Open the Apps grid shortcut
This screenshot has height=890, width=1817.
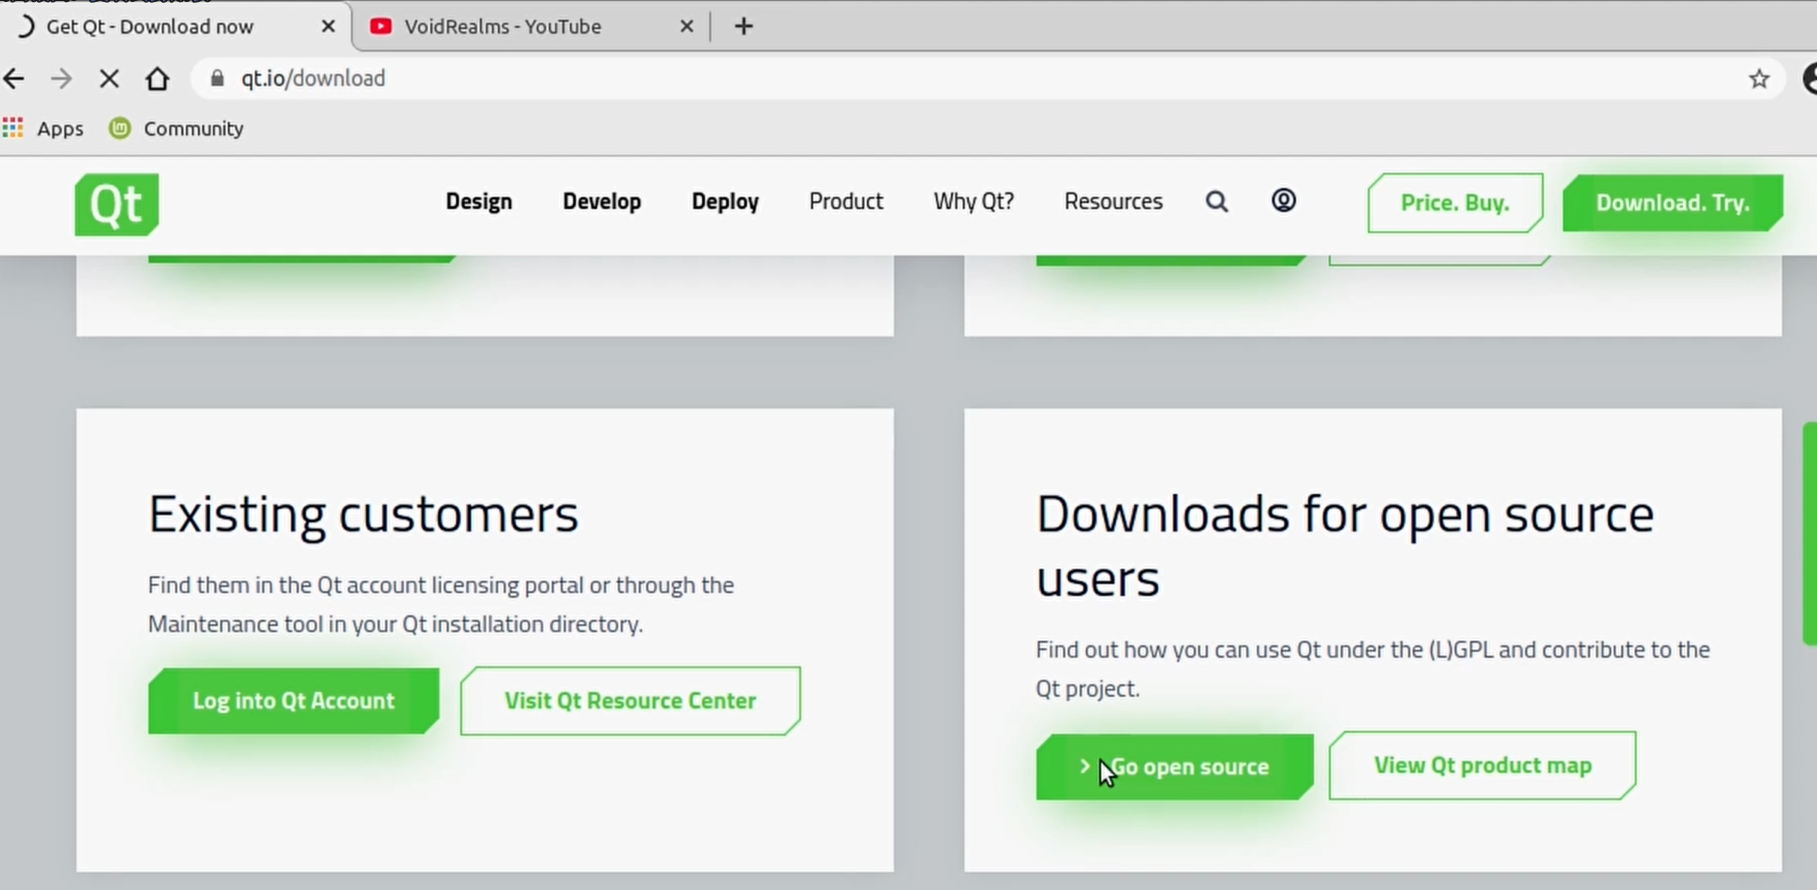click(x=43, y=128)
